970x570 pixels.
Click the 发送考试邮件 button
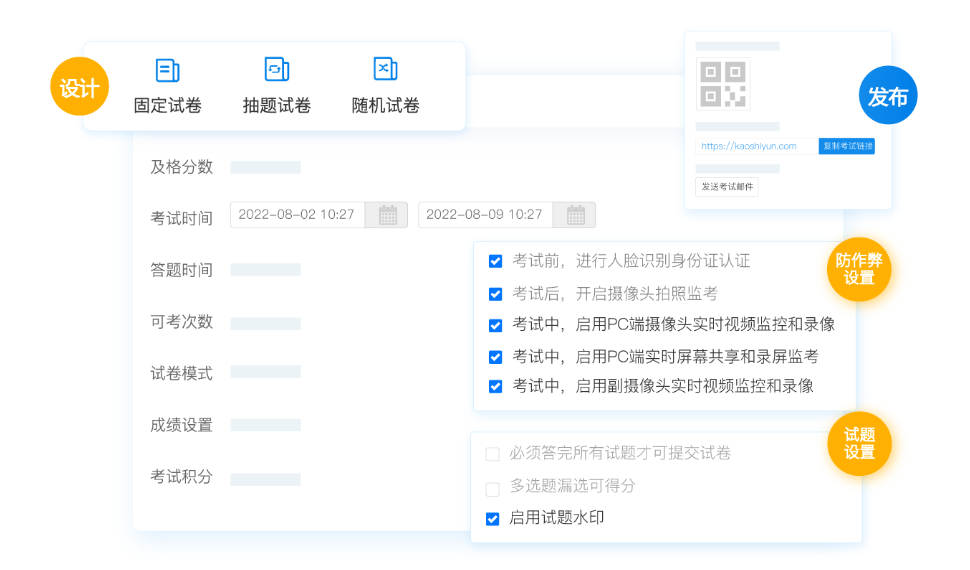click(x=727, y=187)
